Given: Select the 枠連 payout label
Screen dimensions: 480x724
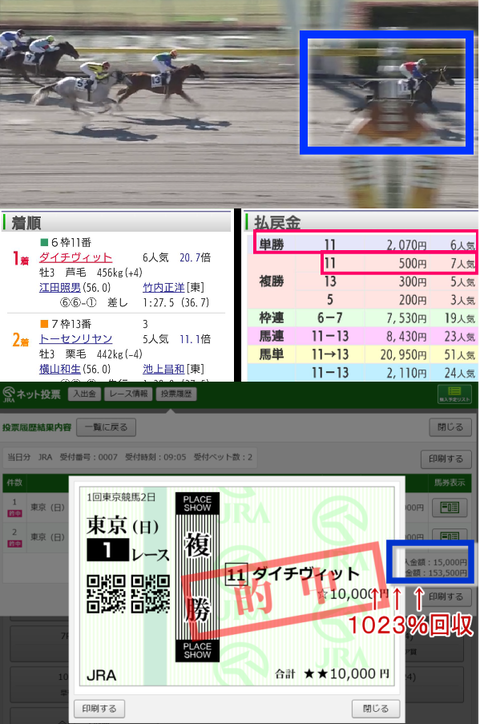Looking at the screenshot, I should tap(271, 318).
